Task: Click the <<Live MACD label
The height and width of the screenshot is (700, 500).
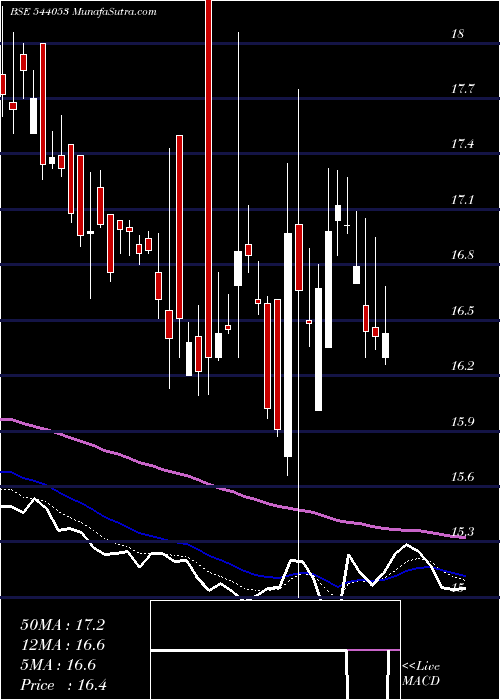Action: click(x=421, y=674)
